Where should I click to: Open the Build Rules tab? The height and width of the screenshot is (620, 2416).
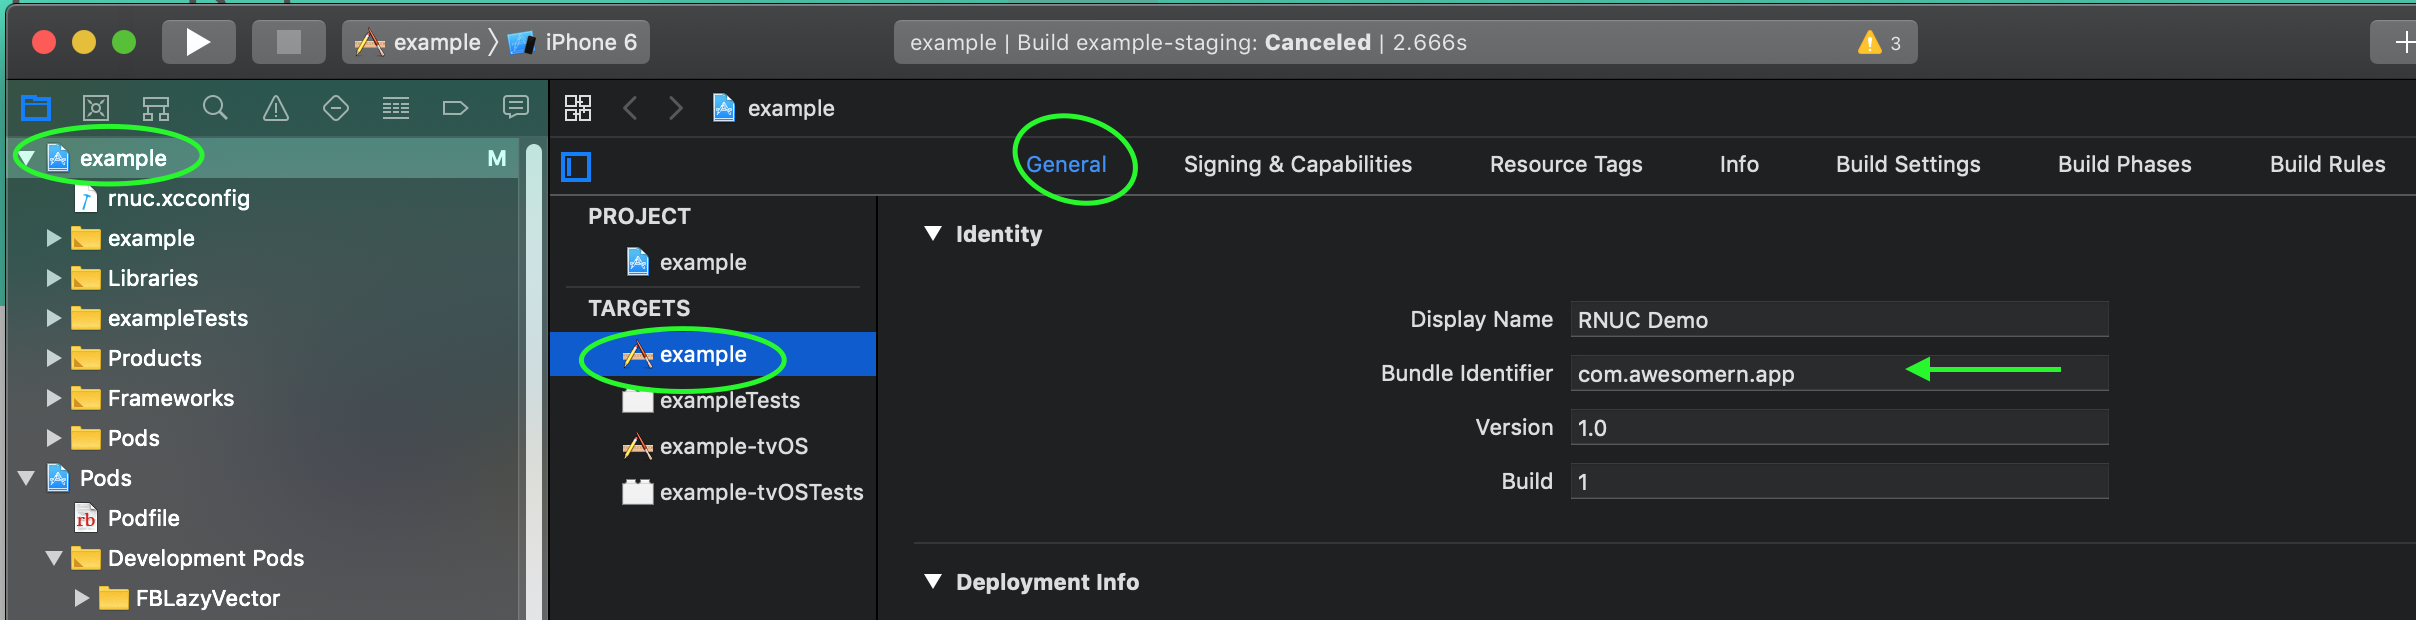tap(2327, 164)
